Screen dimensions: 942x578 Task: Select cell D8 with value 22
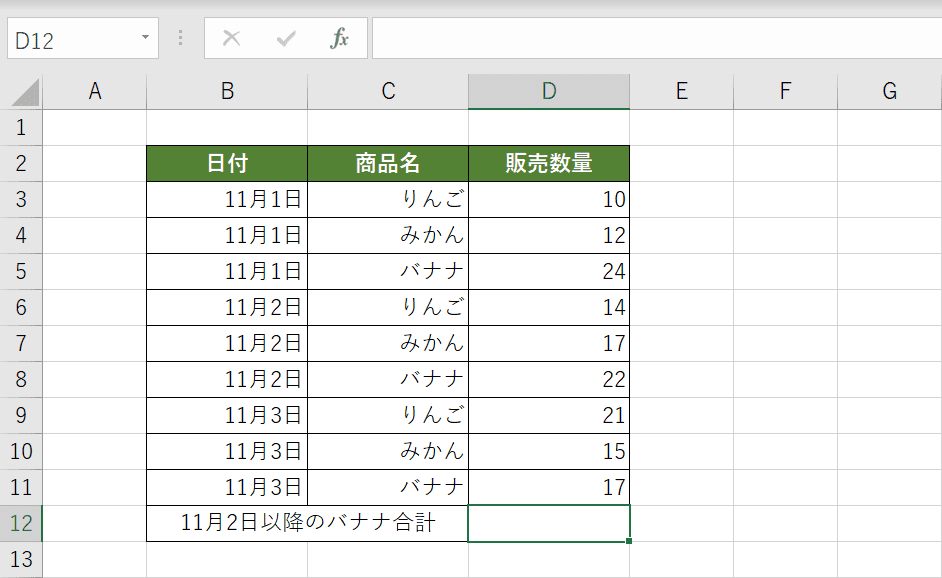[x=549, y=380]
